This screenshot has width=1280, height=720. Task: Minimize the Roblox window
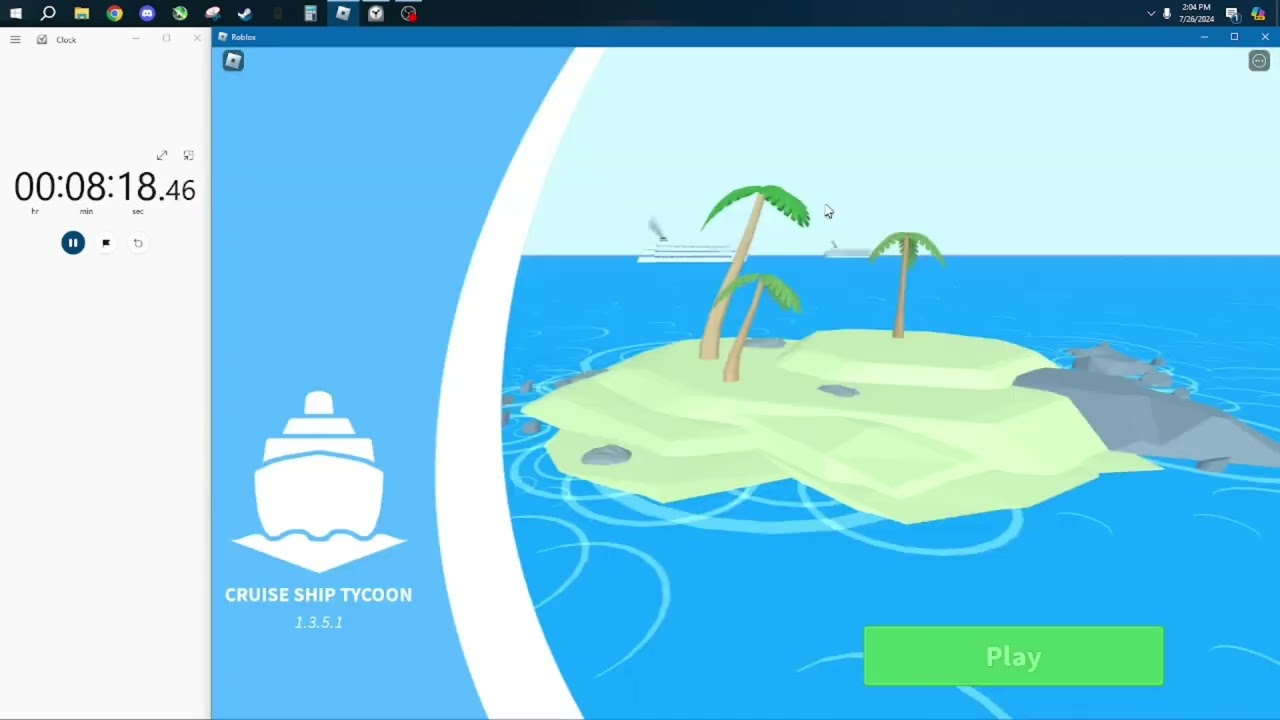1204,37
